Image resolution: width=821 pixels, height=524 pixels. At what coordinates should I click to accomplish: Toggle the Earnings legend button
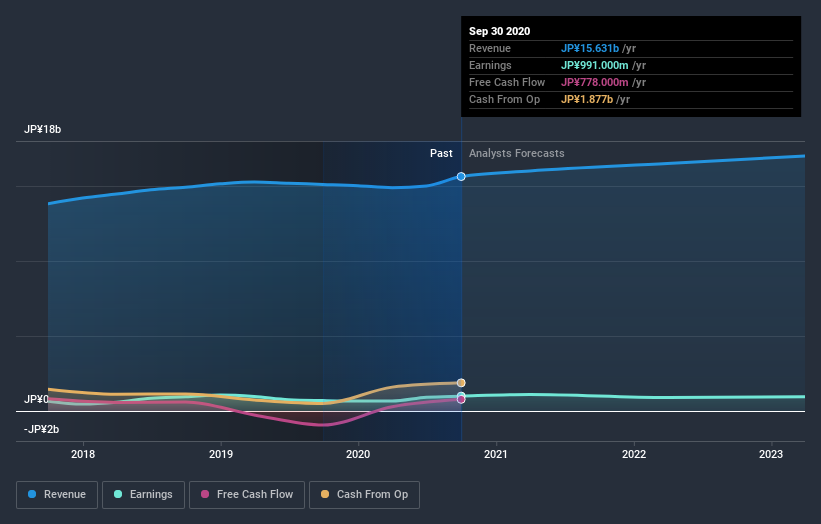pyautogui.click(x=143, y=495)
